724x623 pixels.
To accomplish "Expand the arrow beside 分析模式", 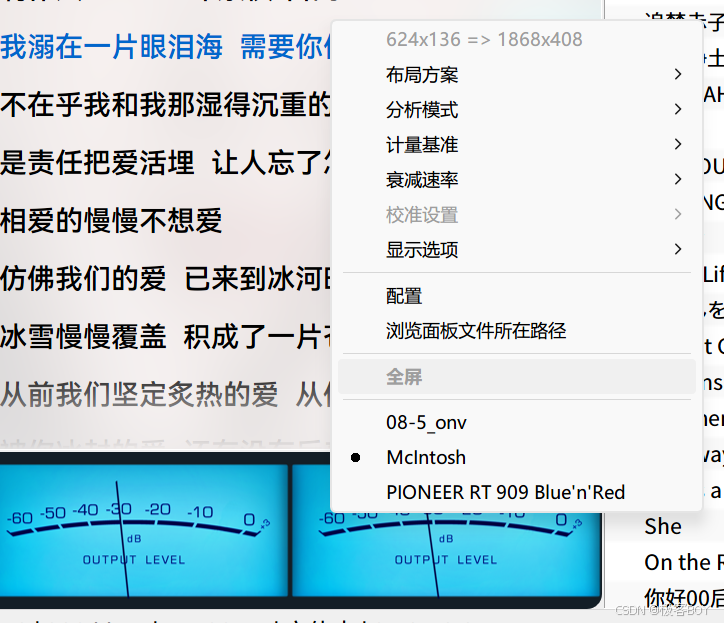I will coord(677,109).
